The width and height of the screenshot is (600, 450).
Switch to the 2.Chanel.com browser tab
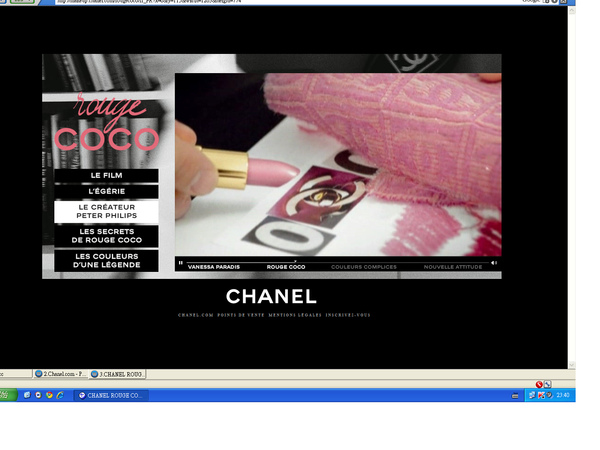pos(60,374)
